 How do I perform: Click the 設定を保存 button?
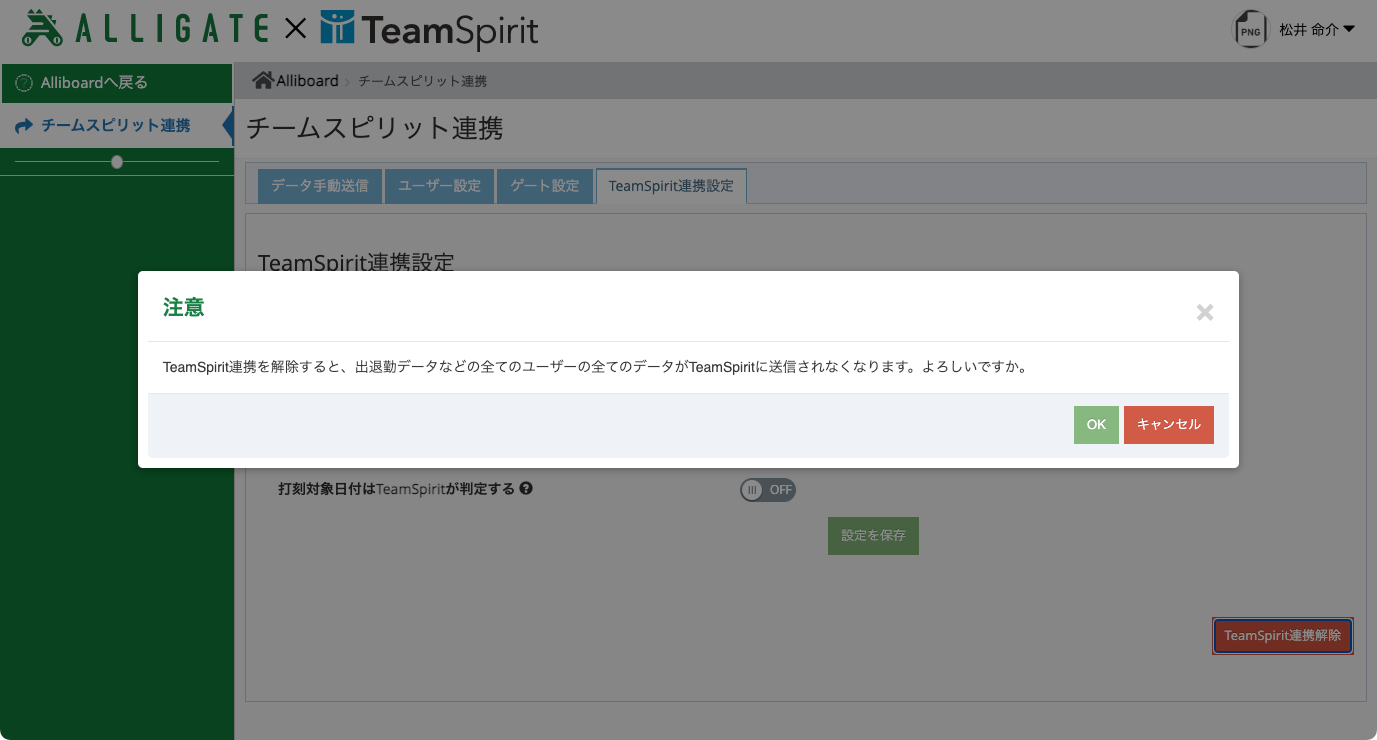873,536
